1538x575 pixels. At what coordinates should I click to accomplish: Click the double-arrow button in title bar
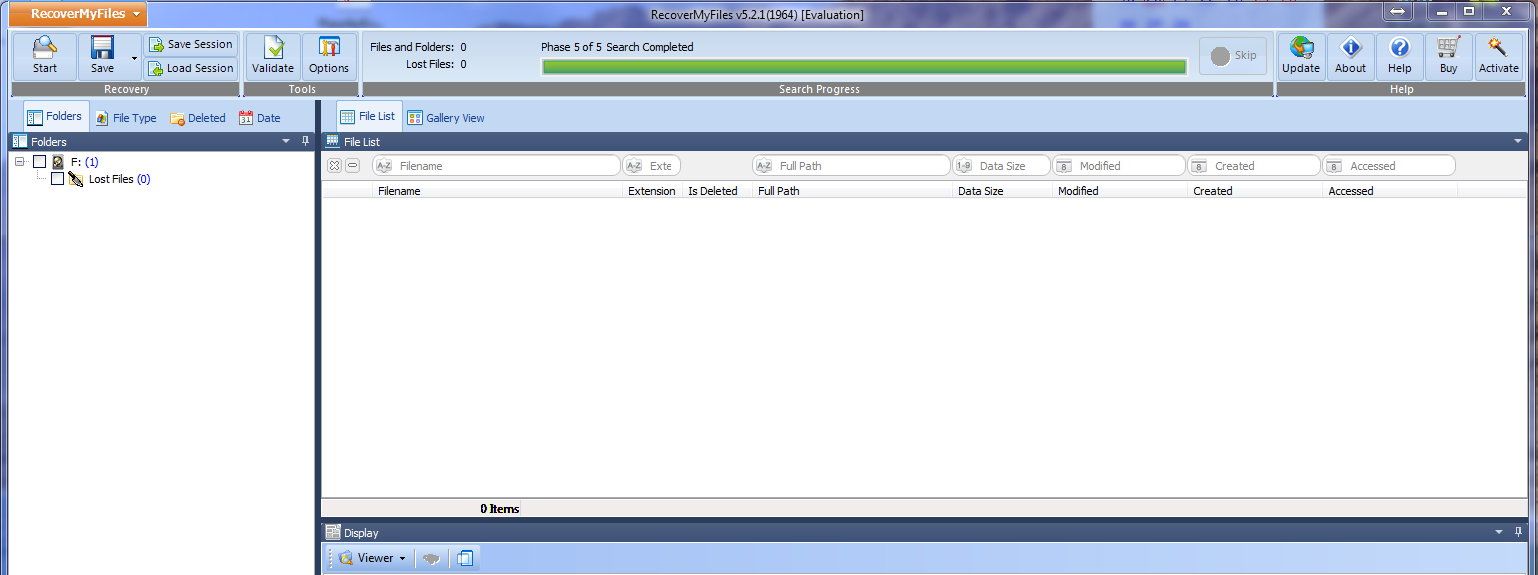point(1398,11)
